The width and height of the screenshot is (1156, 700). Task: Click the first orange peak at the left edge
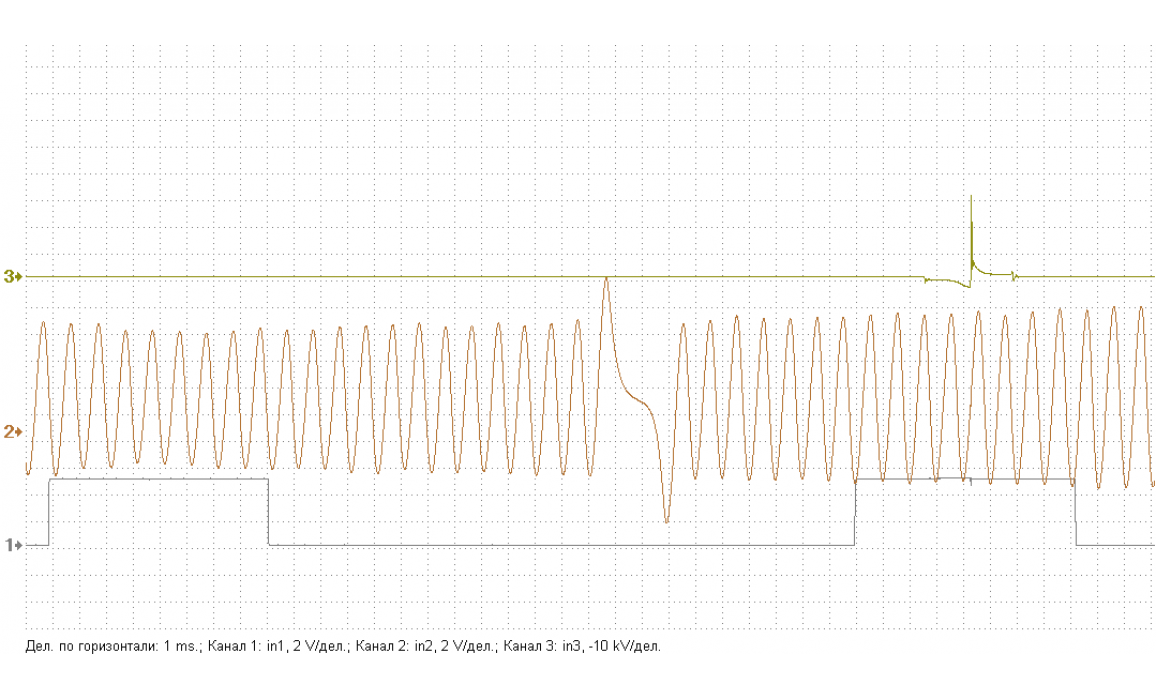coord(42,322)
